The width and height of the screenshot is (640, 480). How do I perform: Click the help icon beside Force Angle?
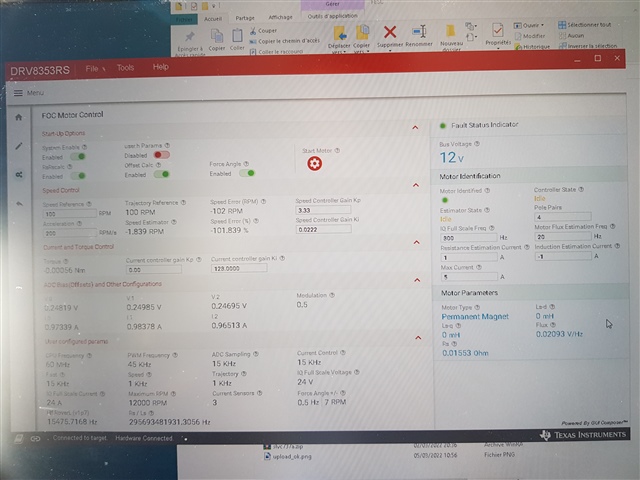(x=246, y=164)
